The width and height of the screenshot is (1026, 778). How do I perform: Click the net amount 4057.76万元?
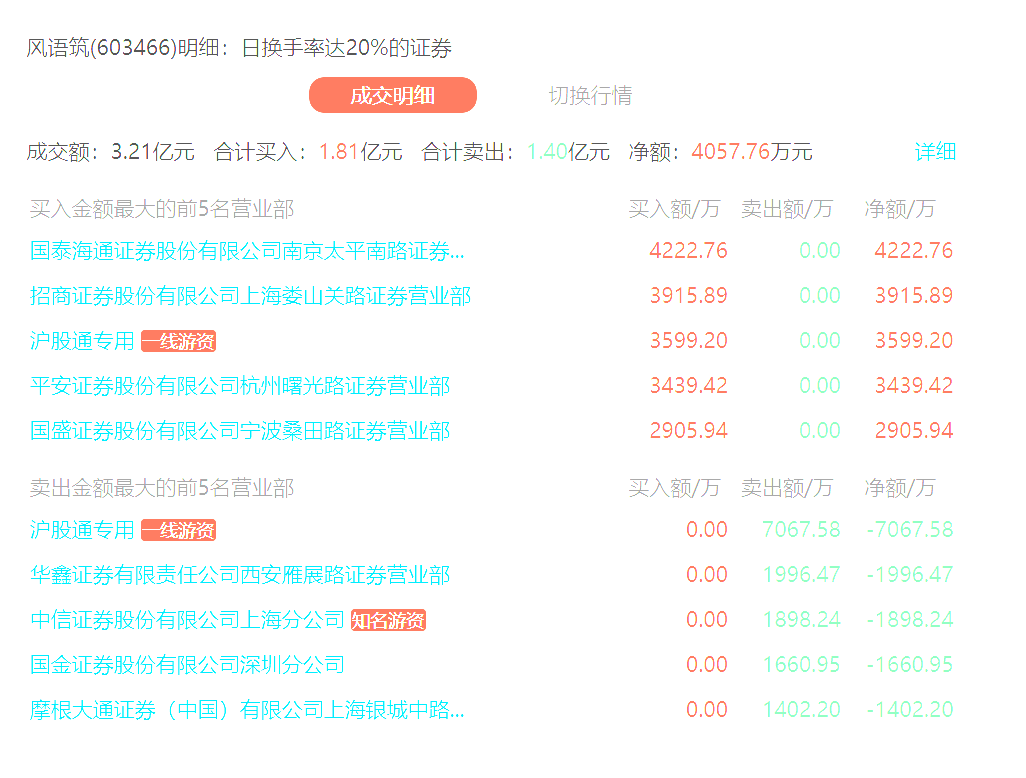tap(752, 152)
